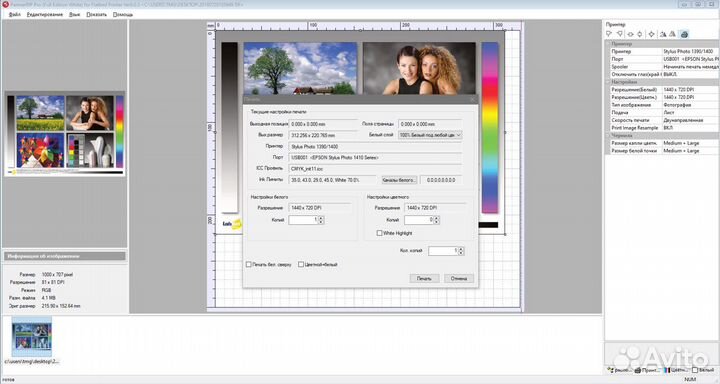Click the color settings 'Копий' input field
Image resolution: width=720 pixels, height=384 pixels.
point(419,220)
